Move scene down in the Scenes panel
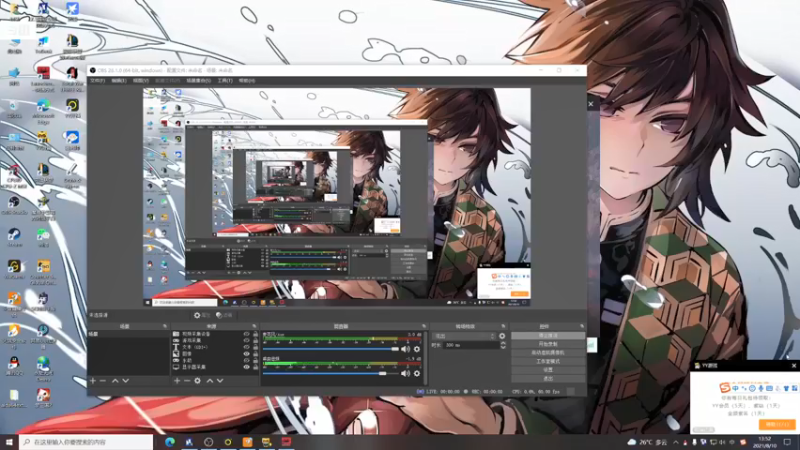 [x=126, y=381]
